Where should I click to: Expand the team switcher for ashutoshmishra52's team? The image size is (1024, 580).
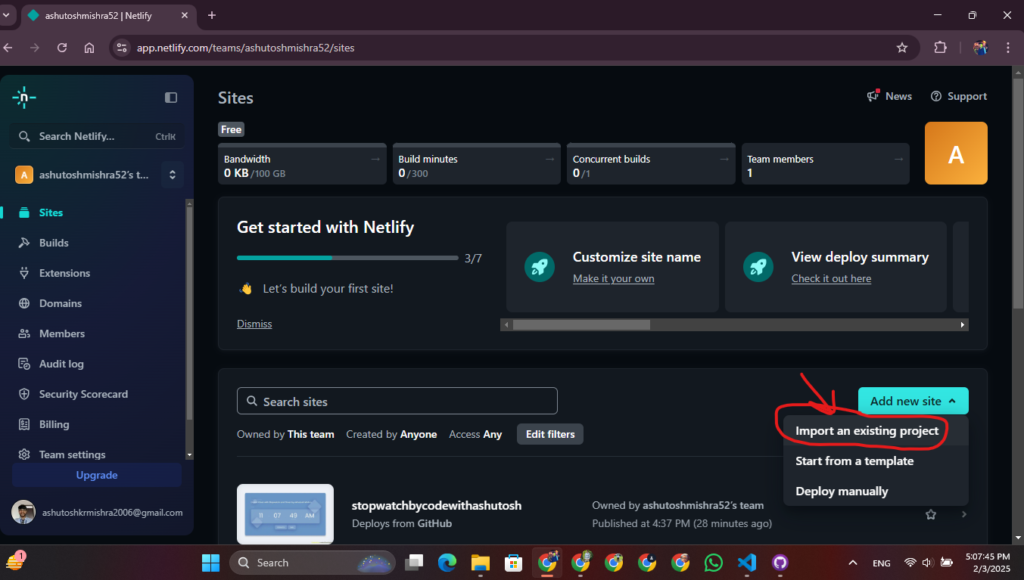point(171,173)
